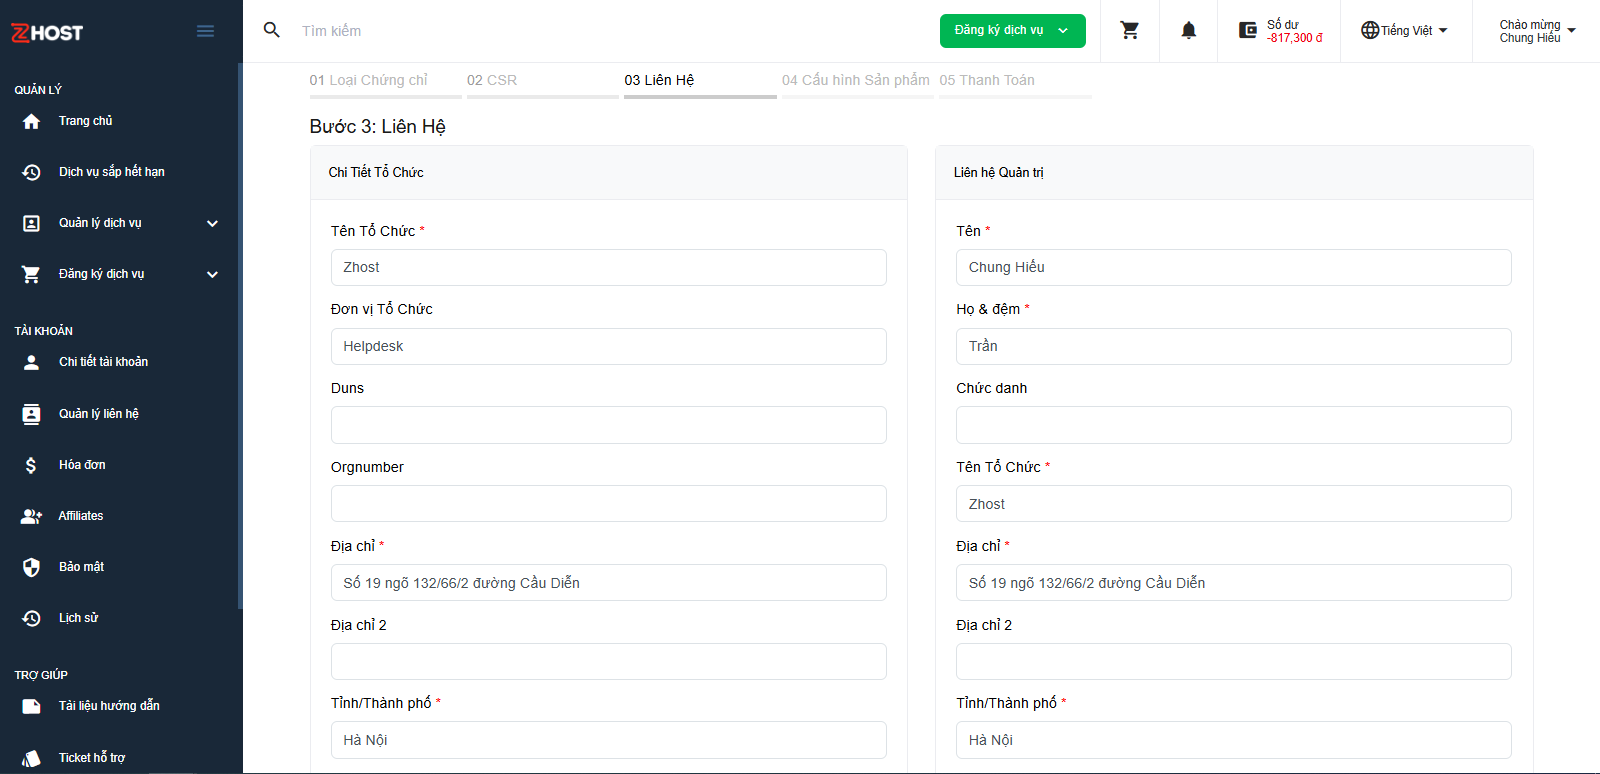Click Đăng ký dịch vụ cart icon in sidebar
The image size is (1600, 774).
tap(31, 274)
